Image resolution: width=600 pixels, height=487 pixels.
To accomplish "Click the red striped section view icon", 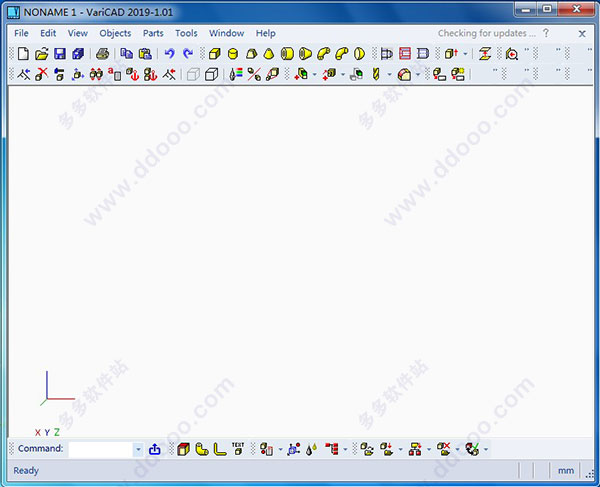I will click(x=404, y=54).
